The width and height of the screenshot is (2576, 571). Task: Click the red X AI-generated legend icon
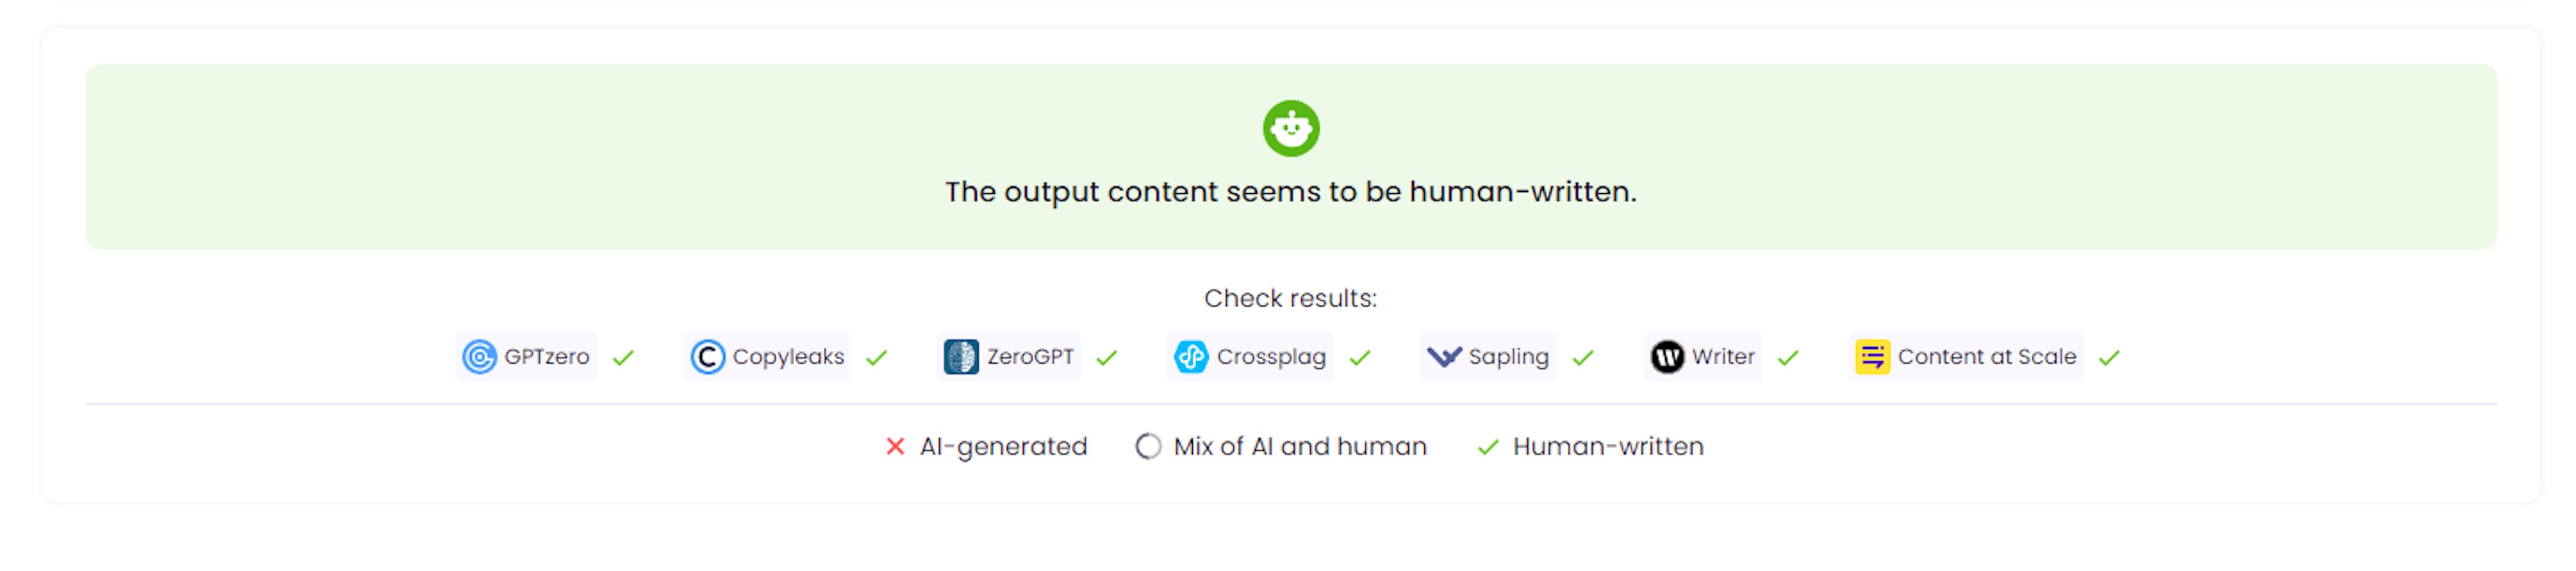coord(895,446)
